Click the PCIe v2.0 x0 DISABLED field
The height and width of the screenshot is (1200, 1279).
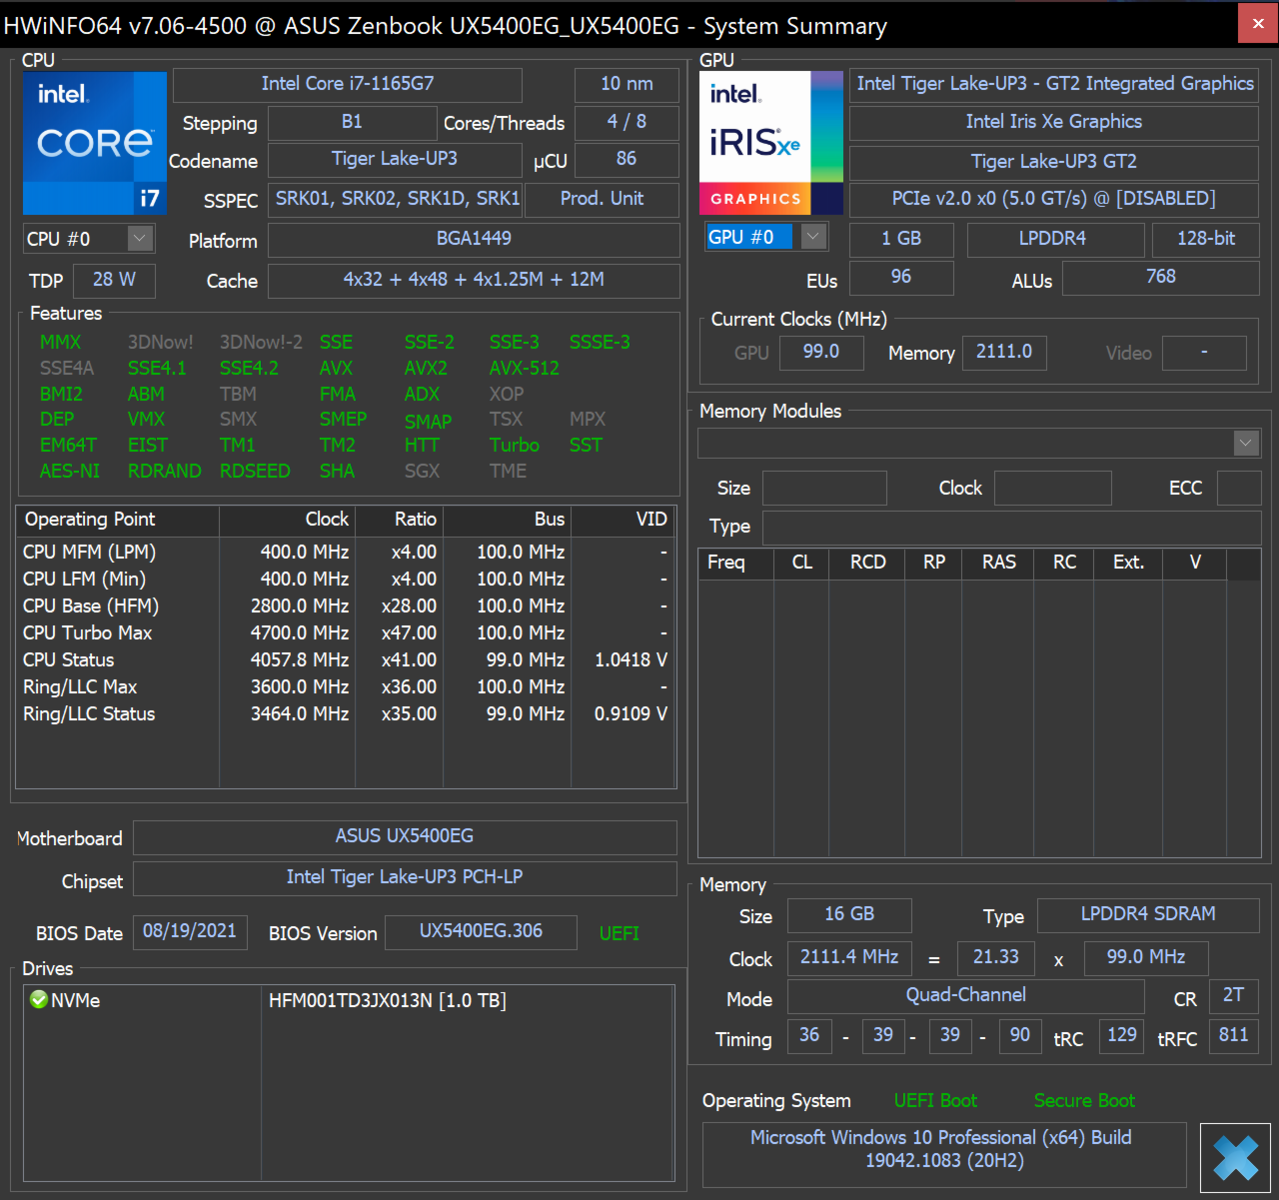(x=1054, y=199)
